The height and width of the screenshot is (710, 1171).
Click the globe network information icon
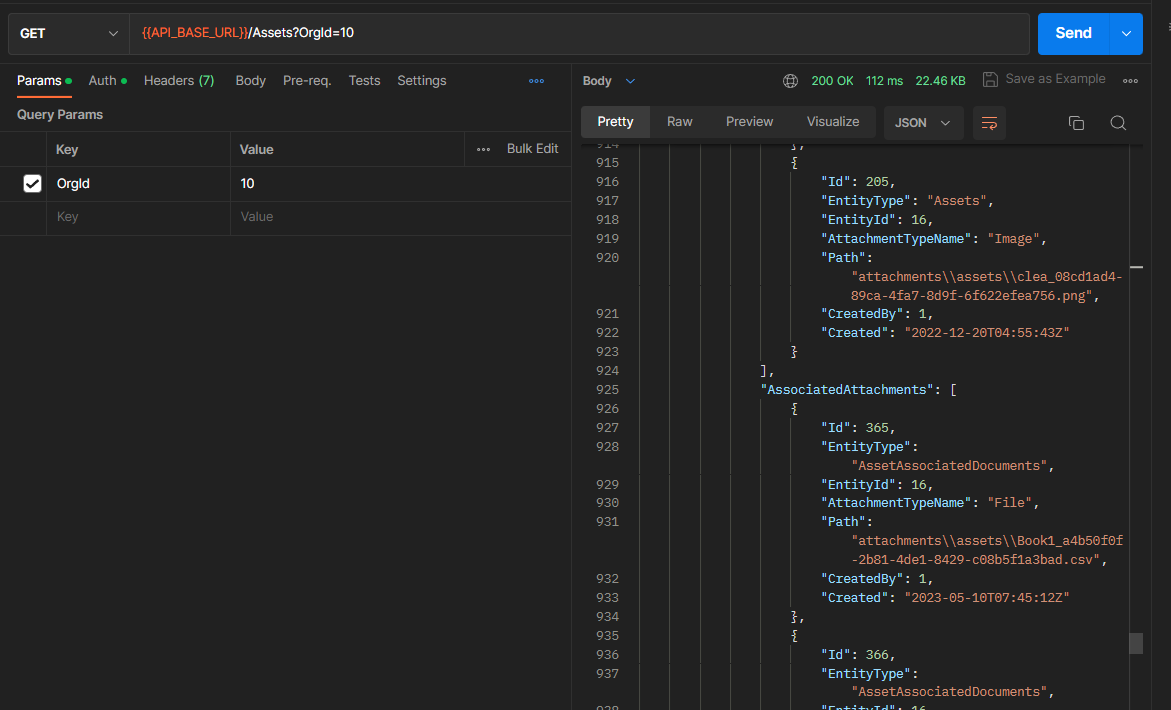tap(790, 81)
